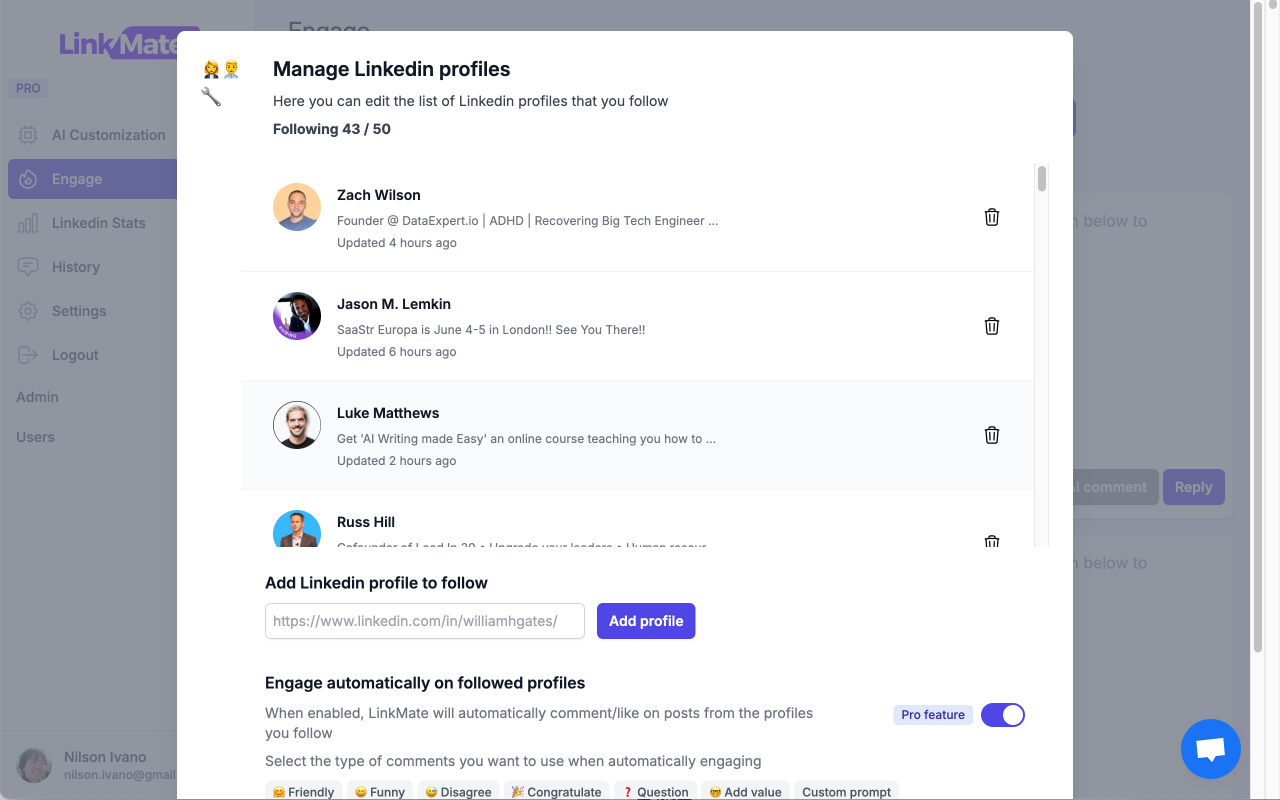Click the LinkedIn profile URL input field

tap(424, 621)
